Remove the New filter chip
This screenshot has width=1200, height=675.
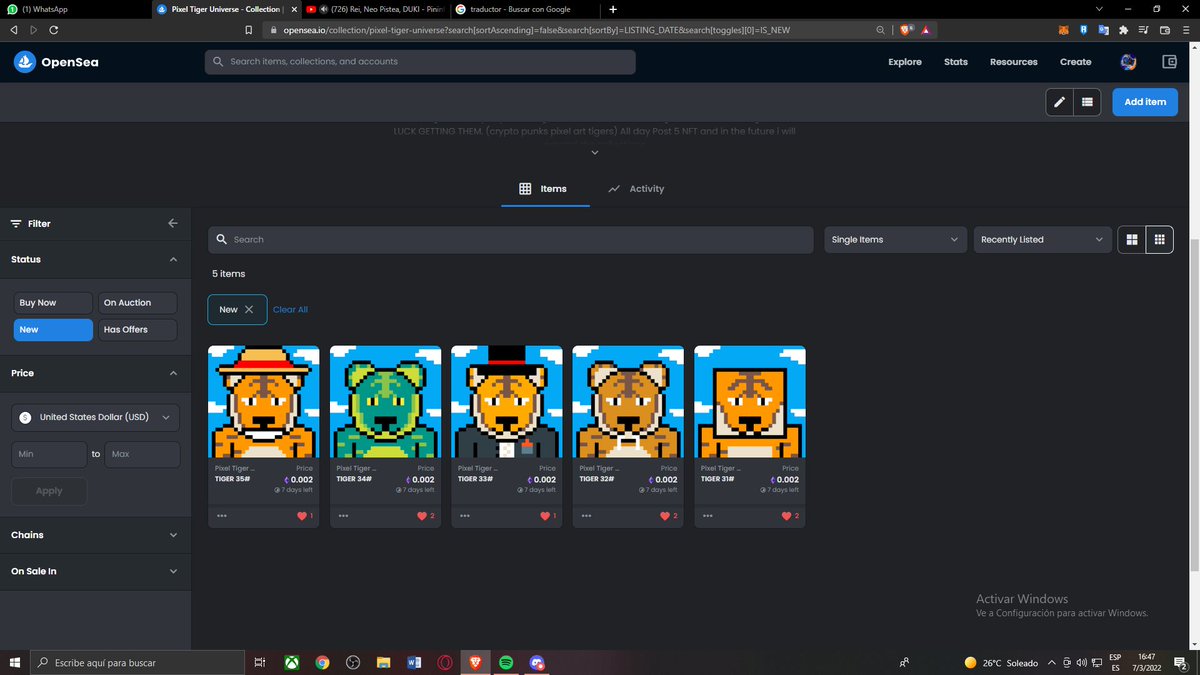249,310
